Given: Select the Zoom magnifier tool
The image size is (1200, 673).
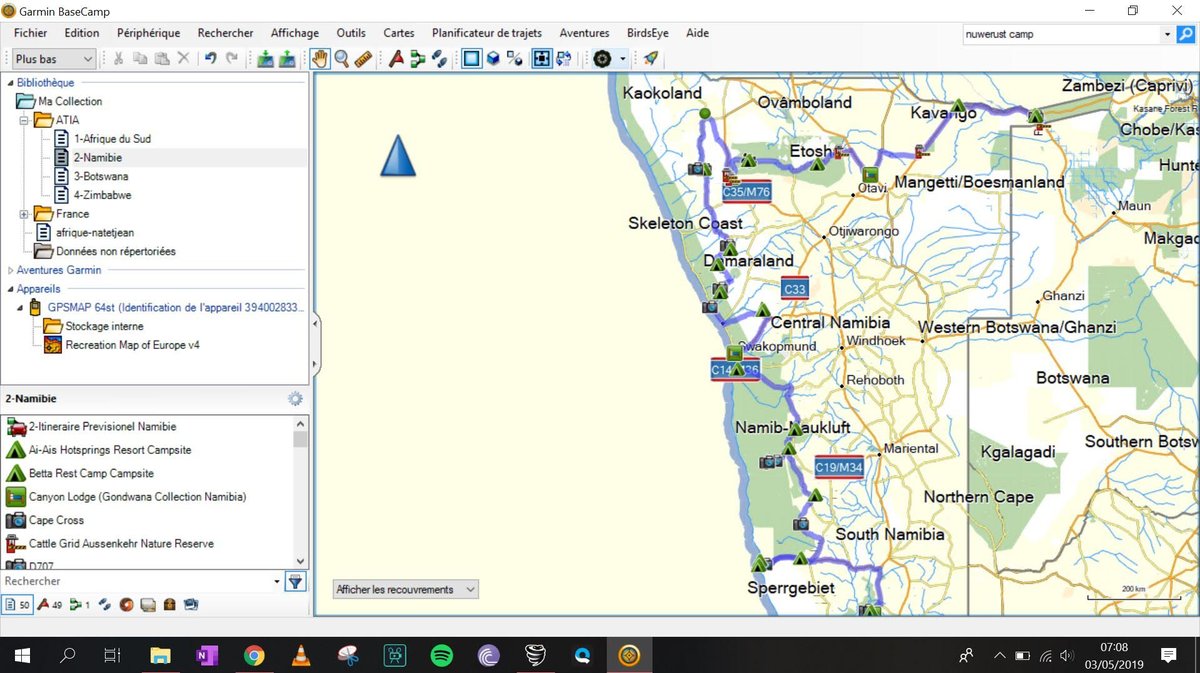Looking at the screenshot, I should click(x=342, y=59).
